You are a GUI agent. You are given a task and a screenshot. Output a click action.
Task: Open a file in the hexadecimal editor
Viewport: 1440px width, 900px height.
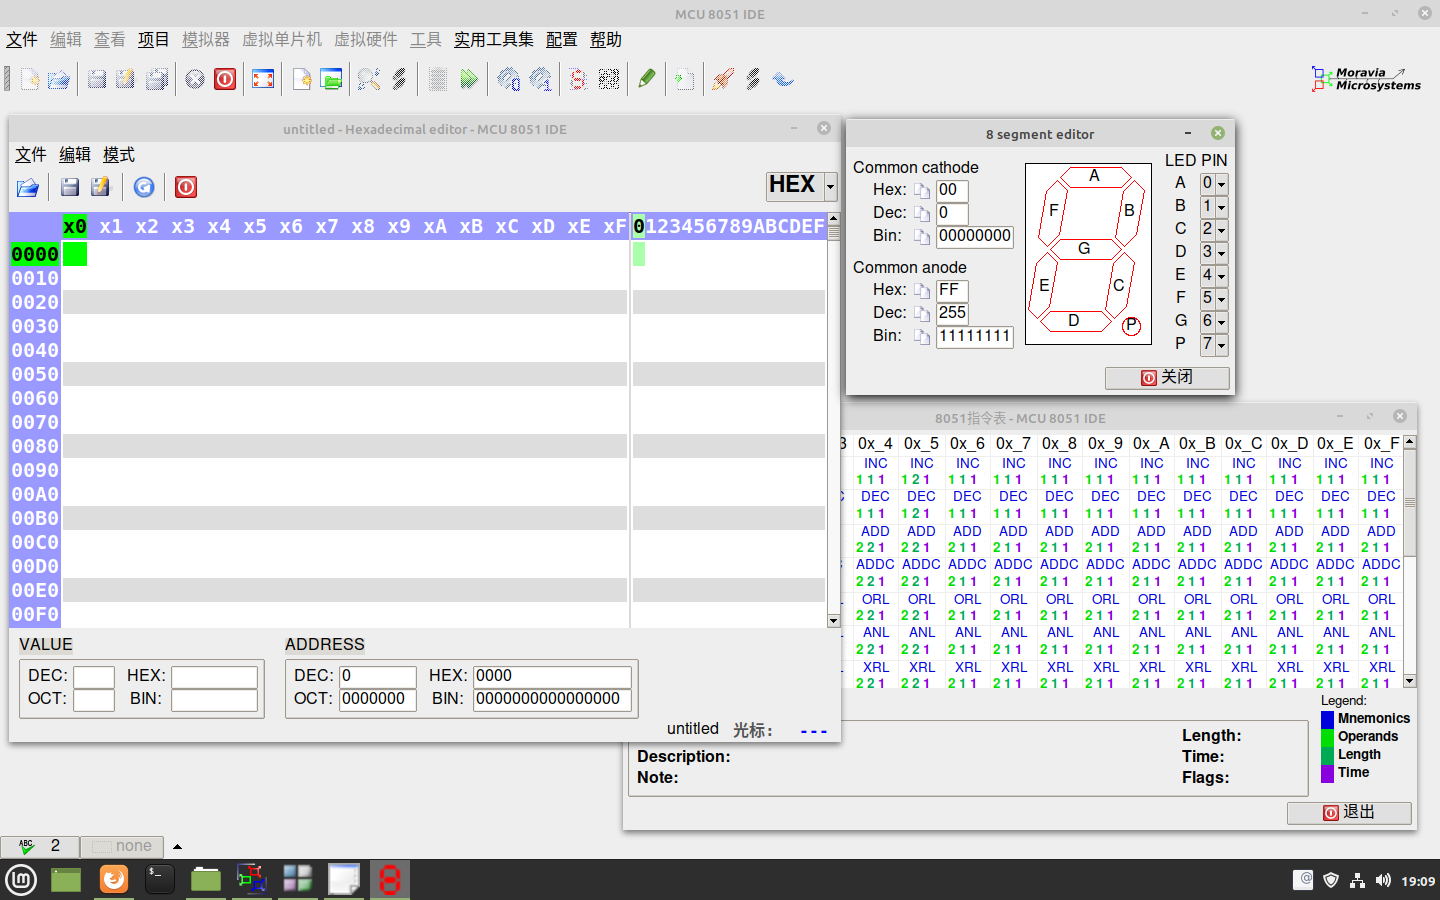[x=27, y=187]
